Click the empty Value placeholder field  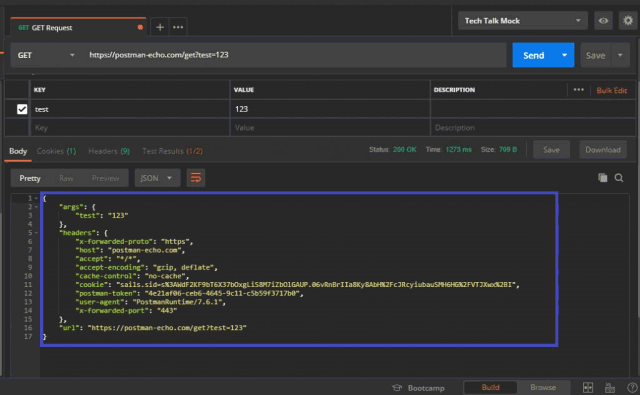330,128
